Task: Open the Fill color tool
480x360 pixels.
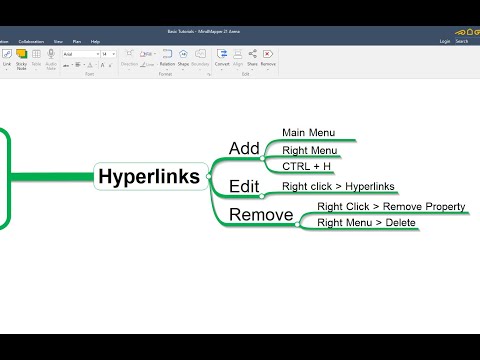Action: click(146, 54)
